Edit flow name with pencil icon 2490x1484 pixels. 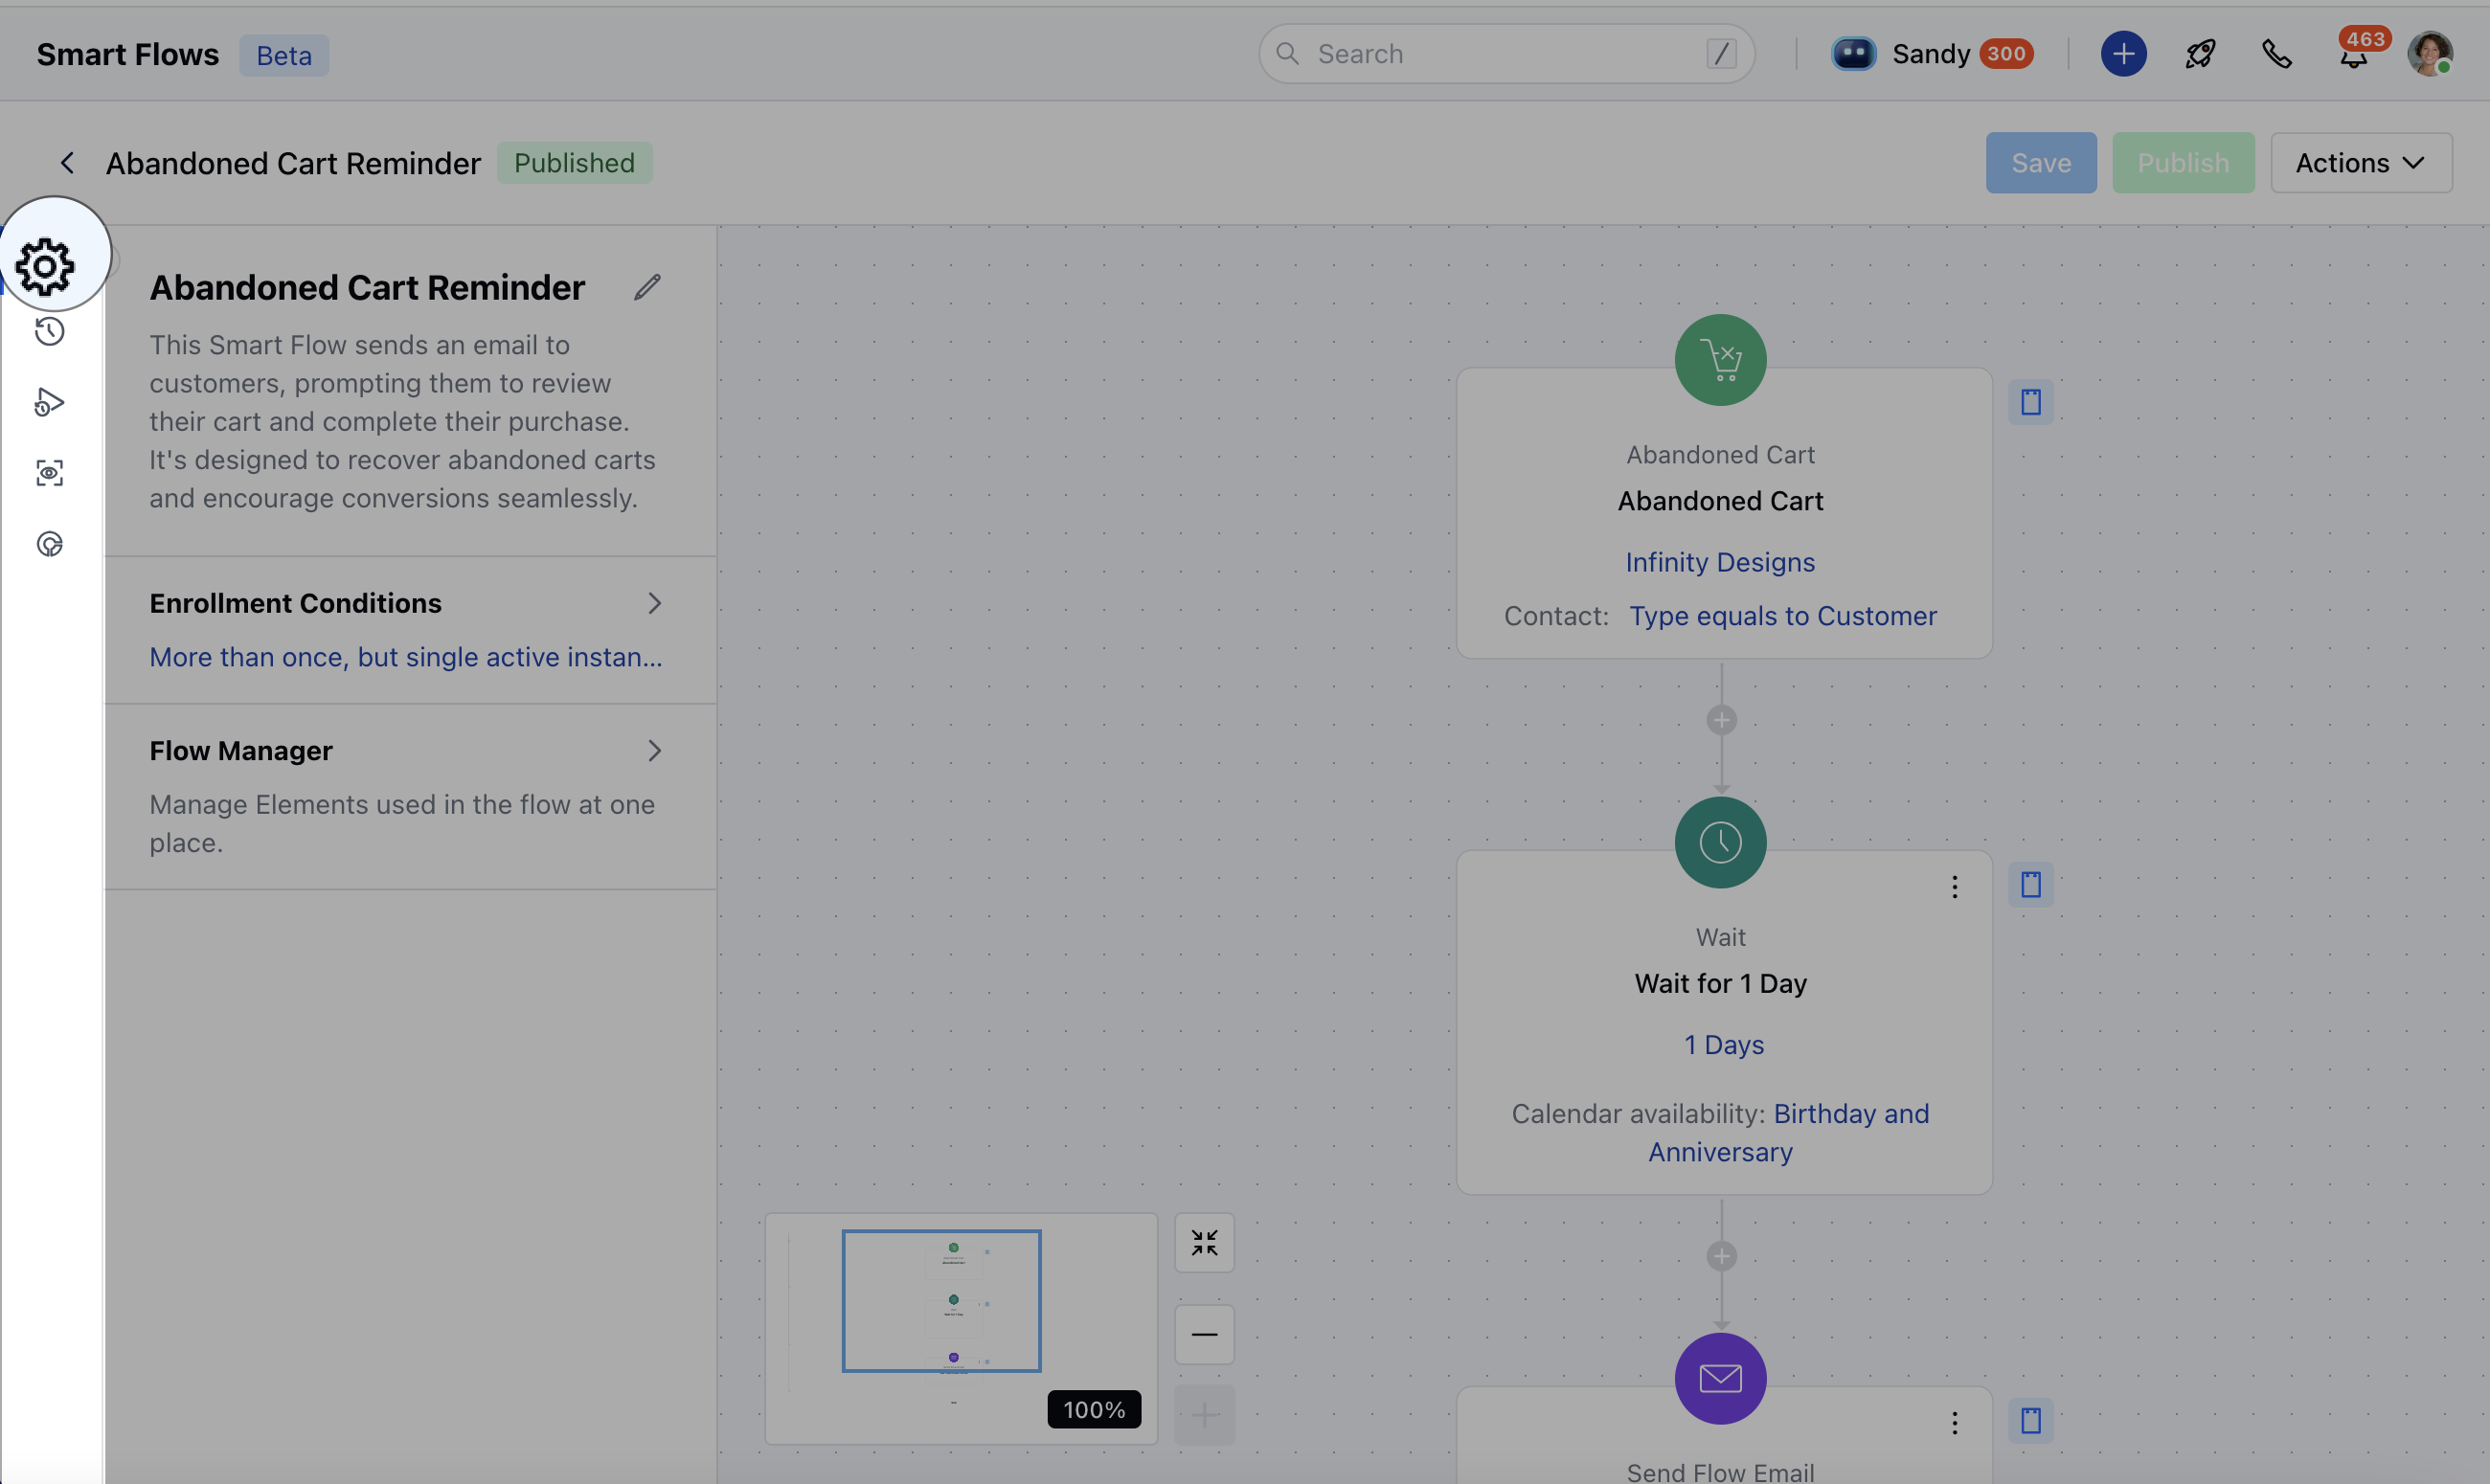click(647, 288)
